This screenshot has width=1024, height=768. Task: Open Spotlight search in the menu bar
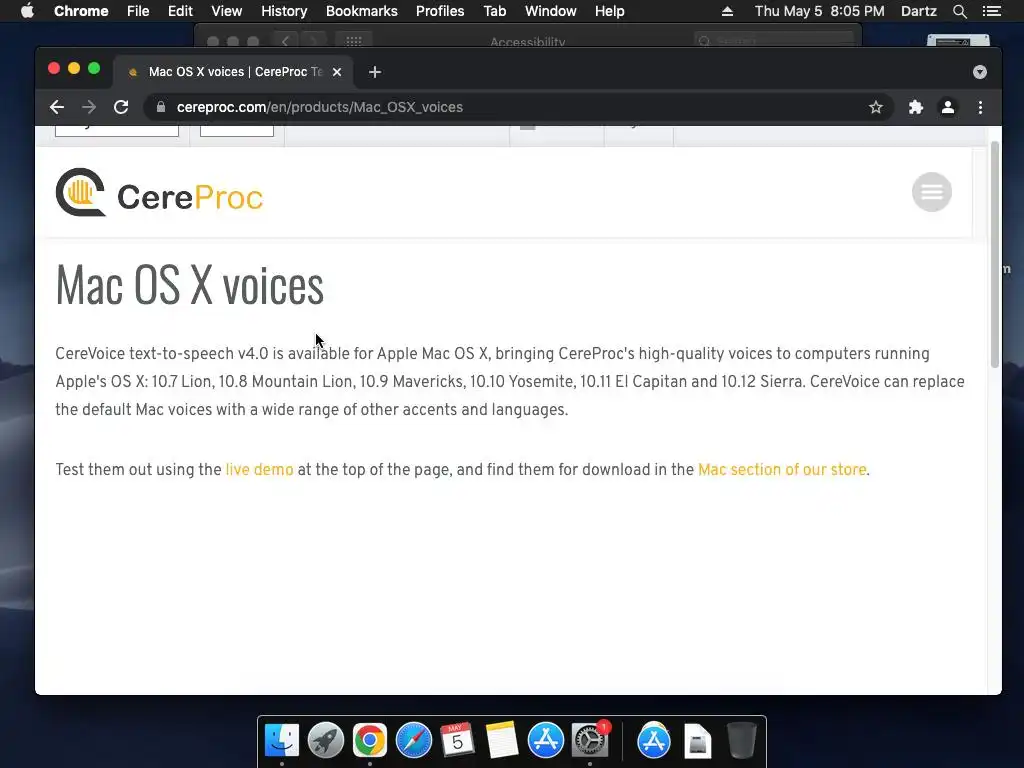click(960, 11)
